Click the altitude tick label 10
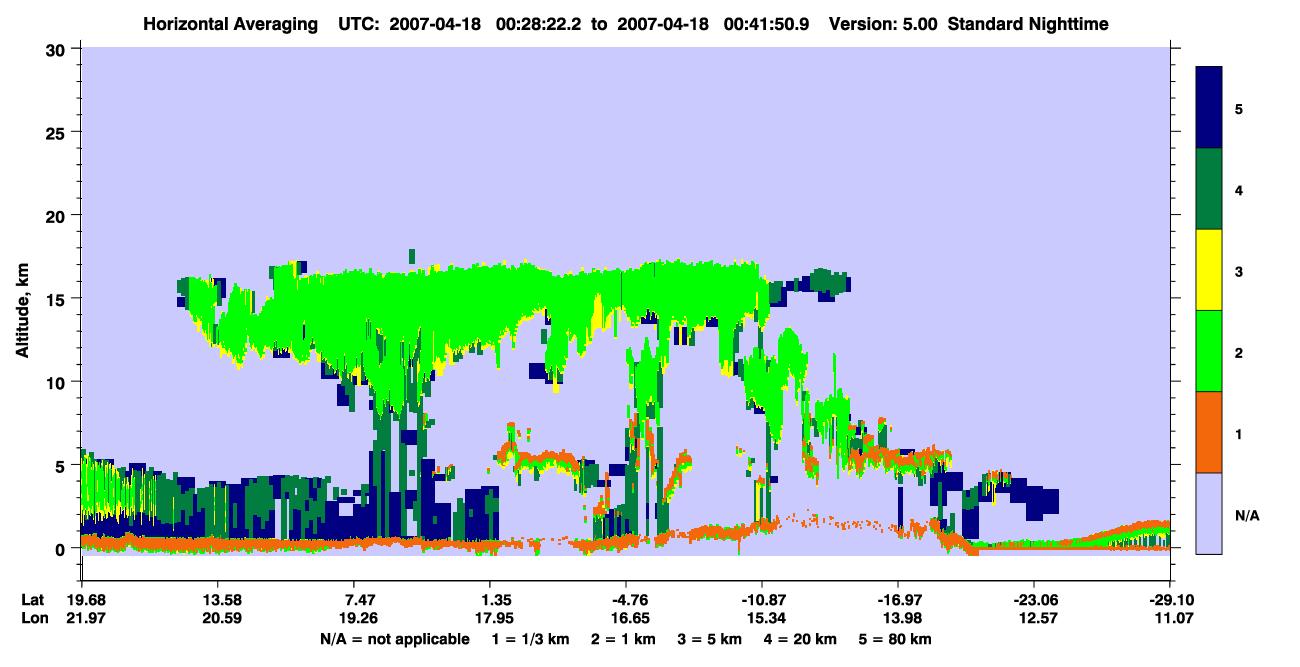 (x=58, y=382)
